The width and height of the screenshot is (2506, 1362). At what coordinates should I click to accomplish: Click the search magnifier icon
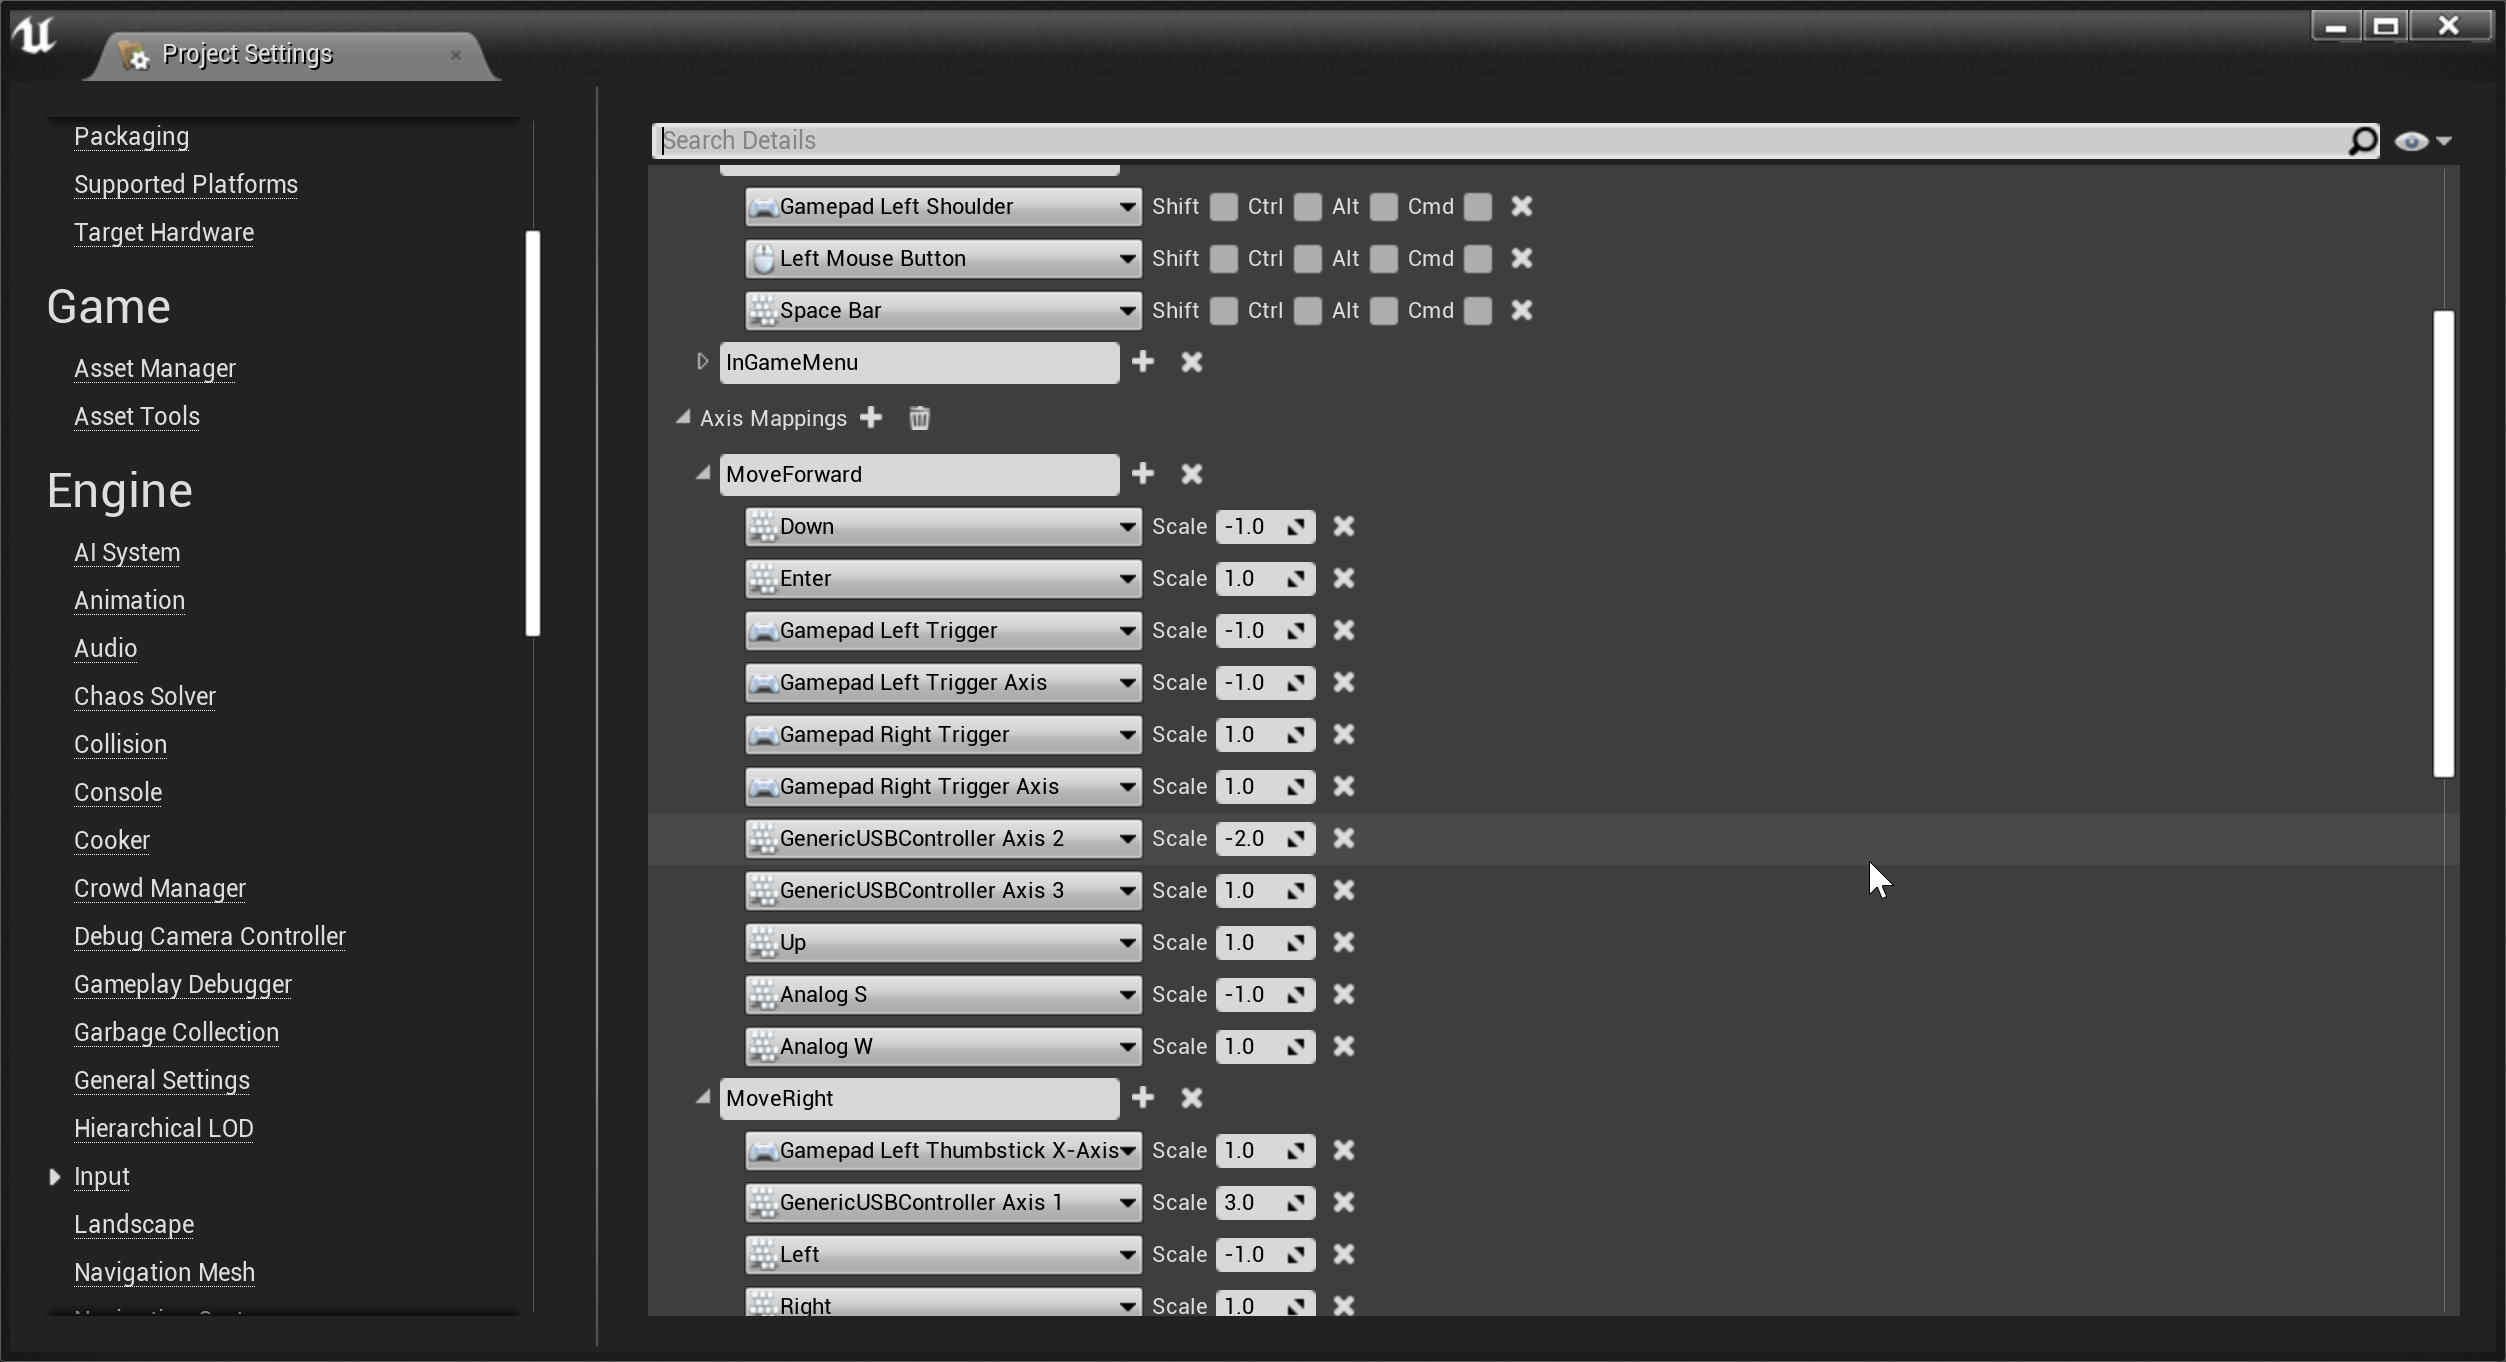click(x=2362, y=141)
